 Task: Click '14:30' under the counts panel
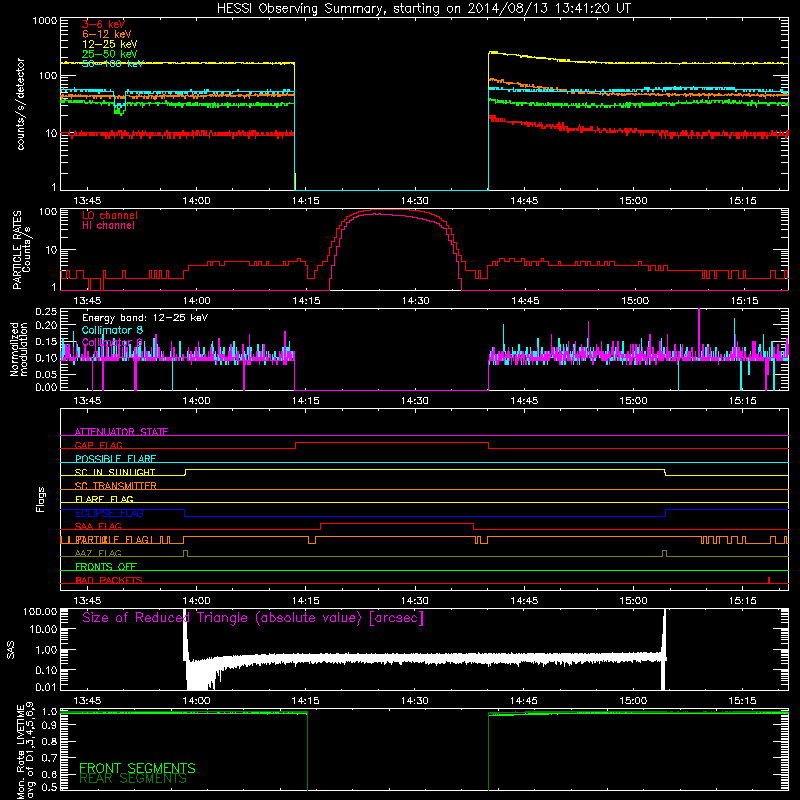coord(415,201)
